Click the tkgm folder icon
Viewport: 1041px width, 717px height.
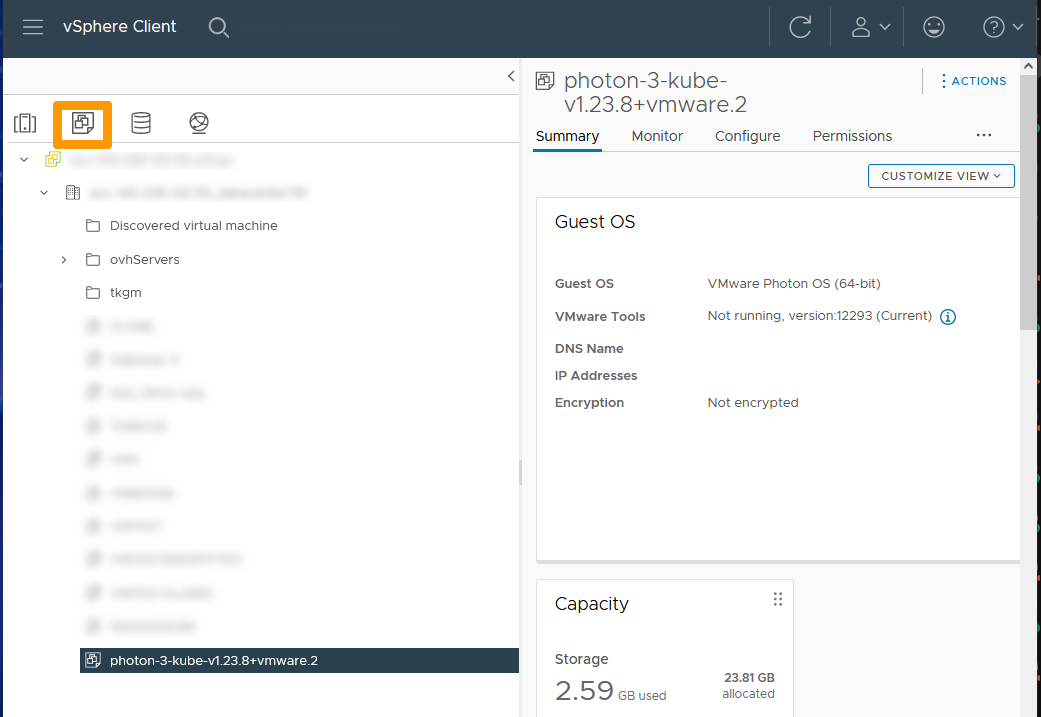[93, 293]
